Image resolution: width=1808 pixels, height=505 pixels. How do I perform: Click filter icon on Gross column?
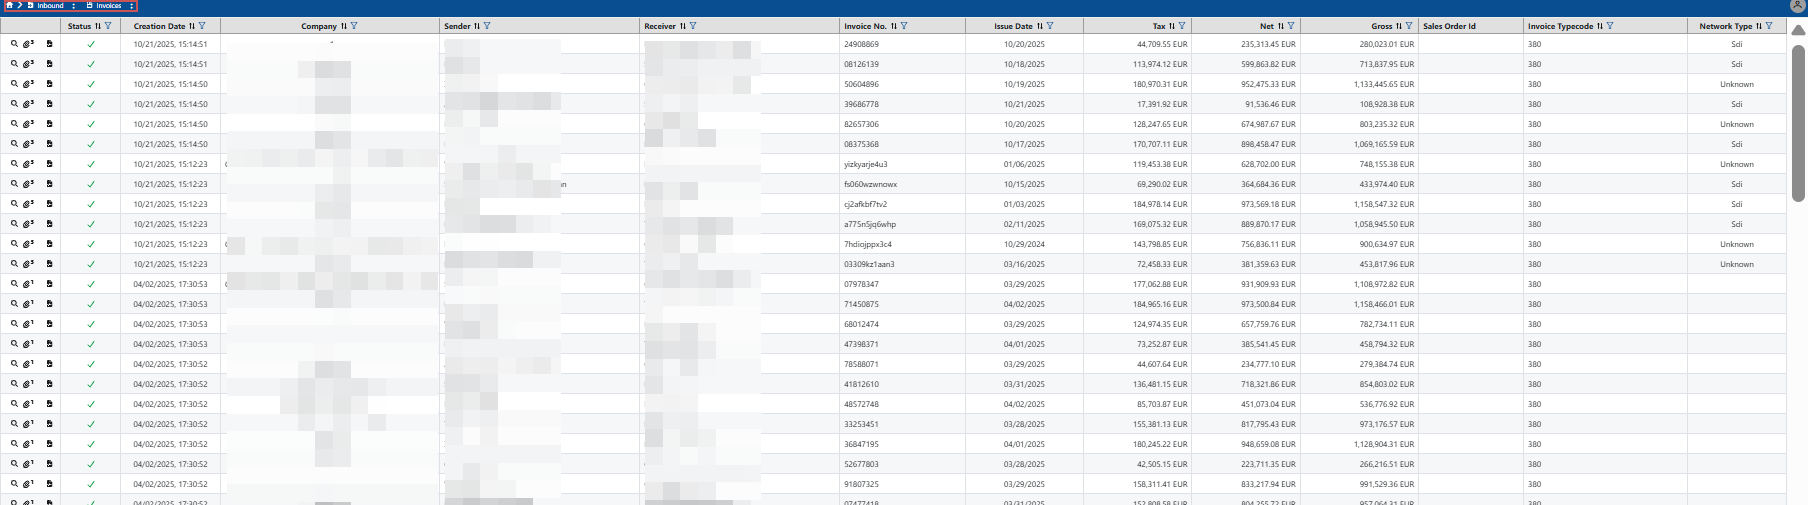click(x=1409, y=26)
